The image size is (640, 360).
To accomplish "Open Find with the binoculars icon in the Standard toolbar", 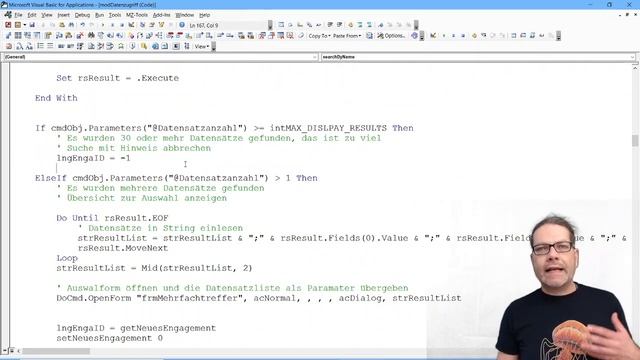I will point(71,25).
